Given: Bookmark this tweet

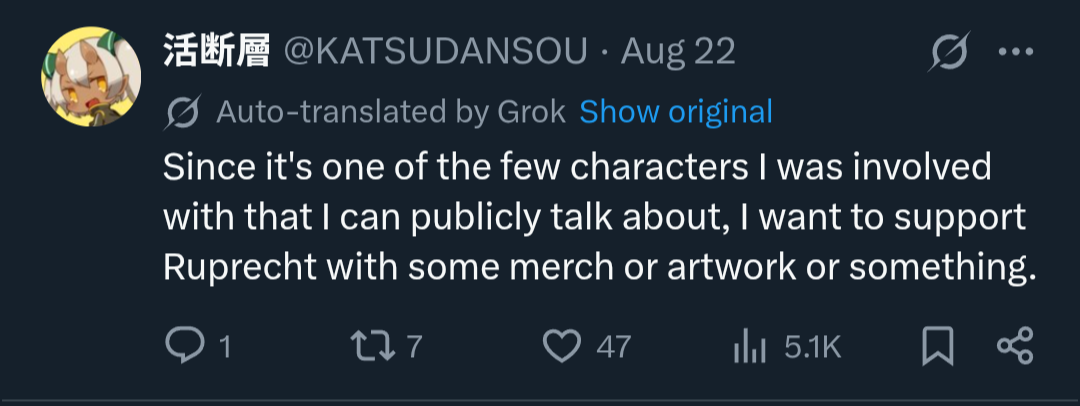Looking at the screenshot, I should point(937,347).
